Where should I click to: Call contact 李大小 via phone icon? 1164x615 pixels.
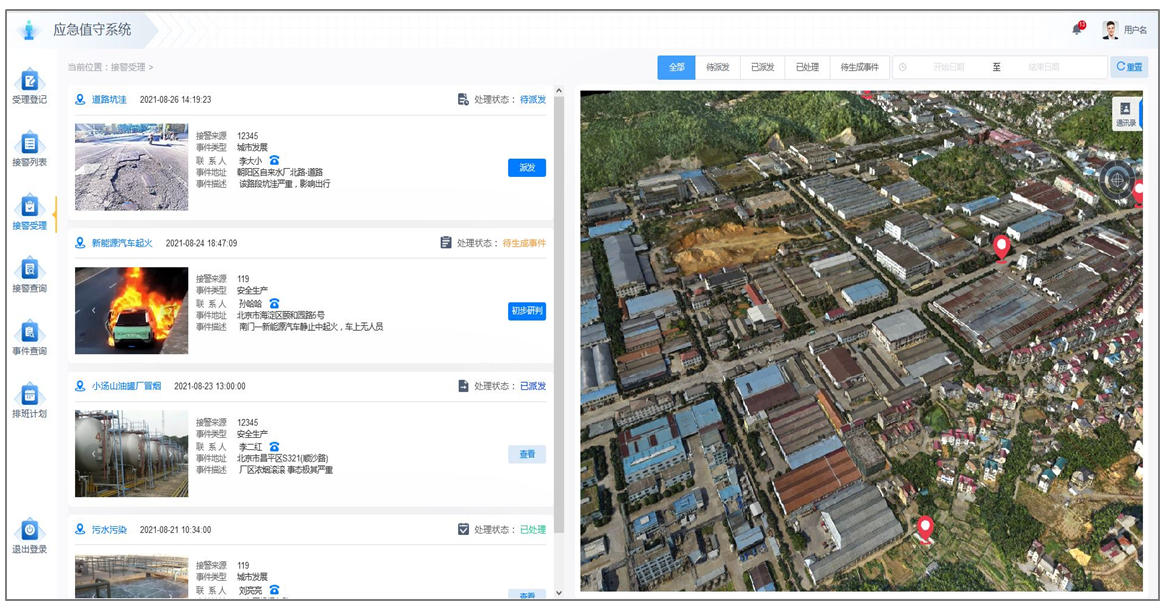[274, 160]
